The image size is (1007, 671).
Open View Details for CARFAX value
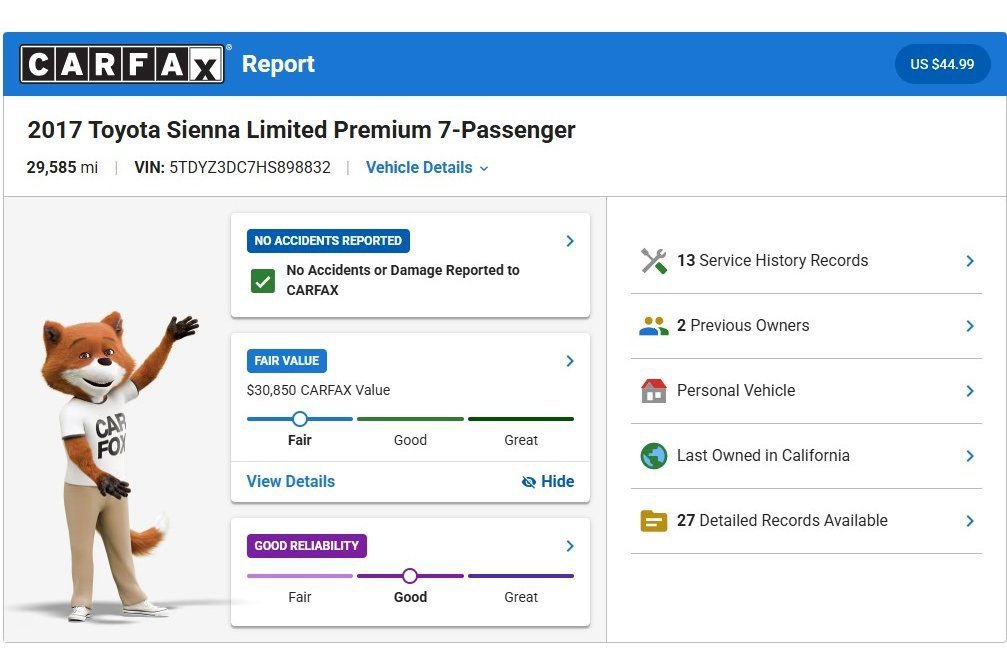click(x=291, y=482)
